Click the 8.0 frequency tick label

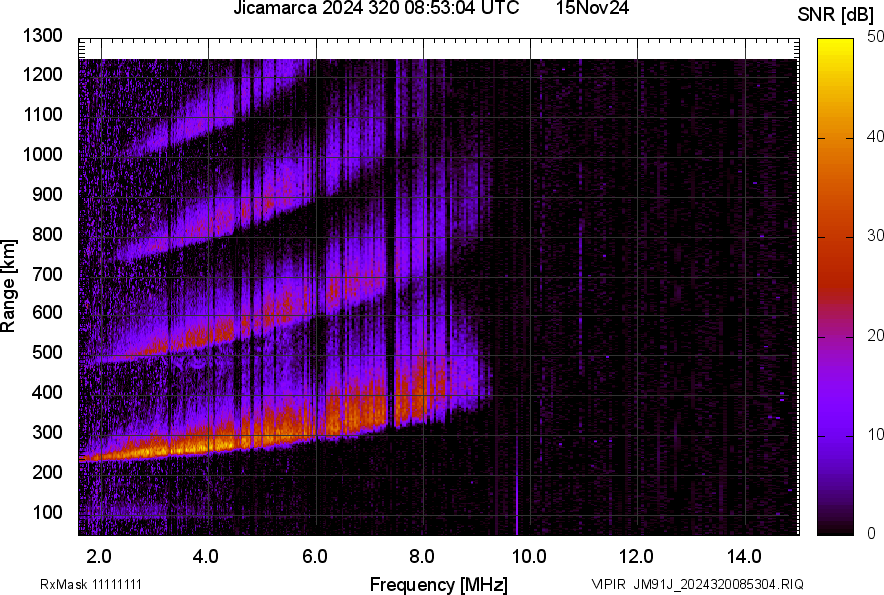point(422,555)
